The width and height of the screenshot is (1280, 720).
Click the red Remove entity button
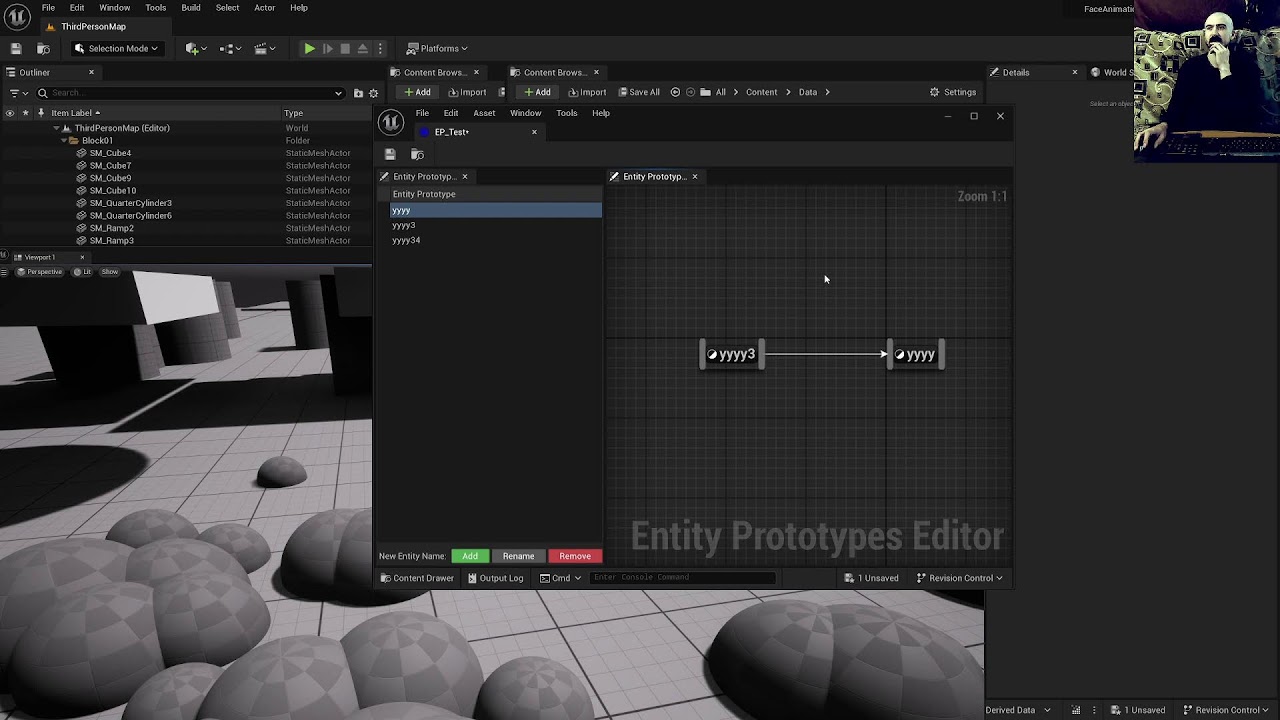[x=575, y=556]
